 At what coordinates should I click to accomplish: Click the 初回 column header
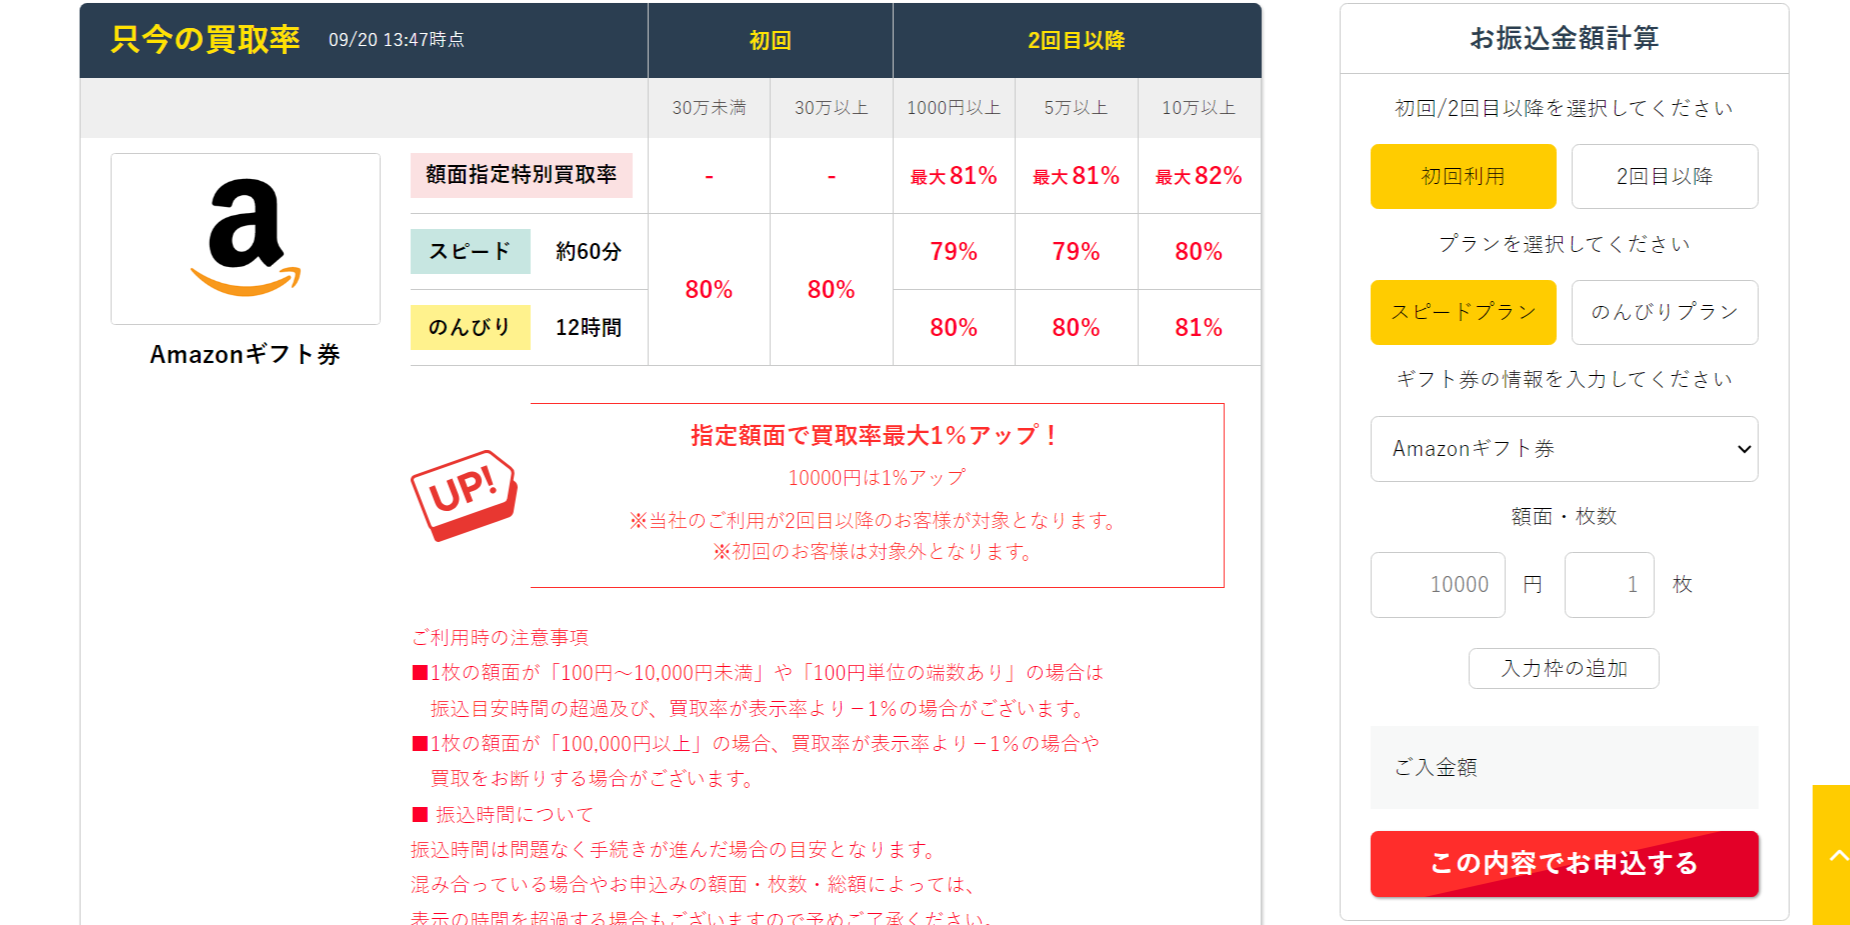pos(770,41)
